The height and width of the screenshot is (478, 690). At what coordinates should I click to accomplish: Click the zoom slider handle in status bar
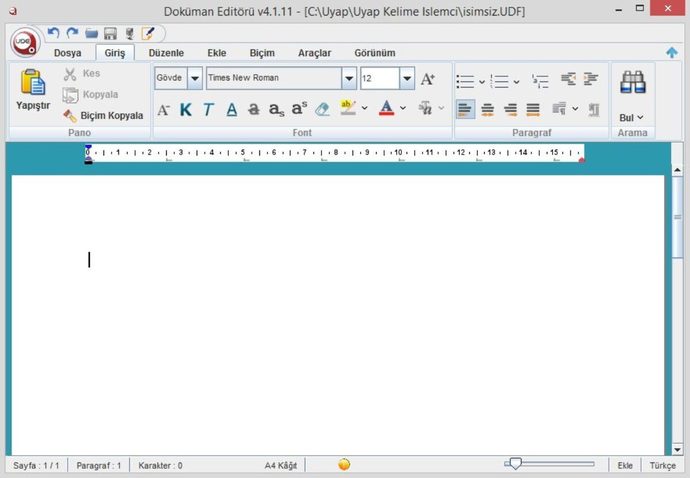pyautogui.click(x=515, y=463)
